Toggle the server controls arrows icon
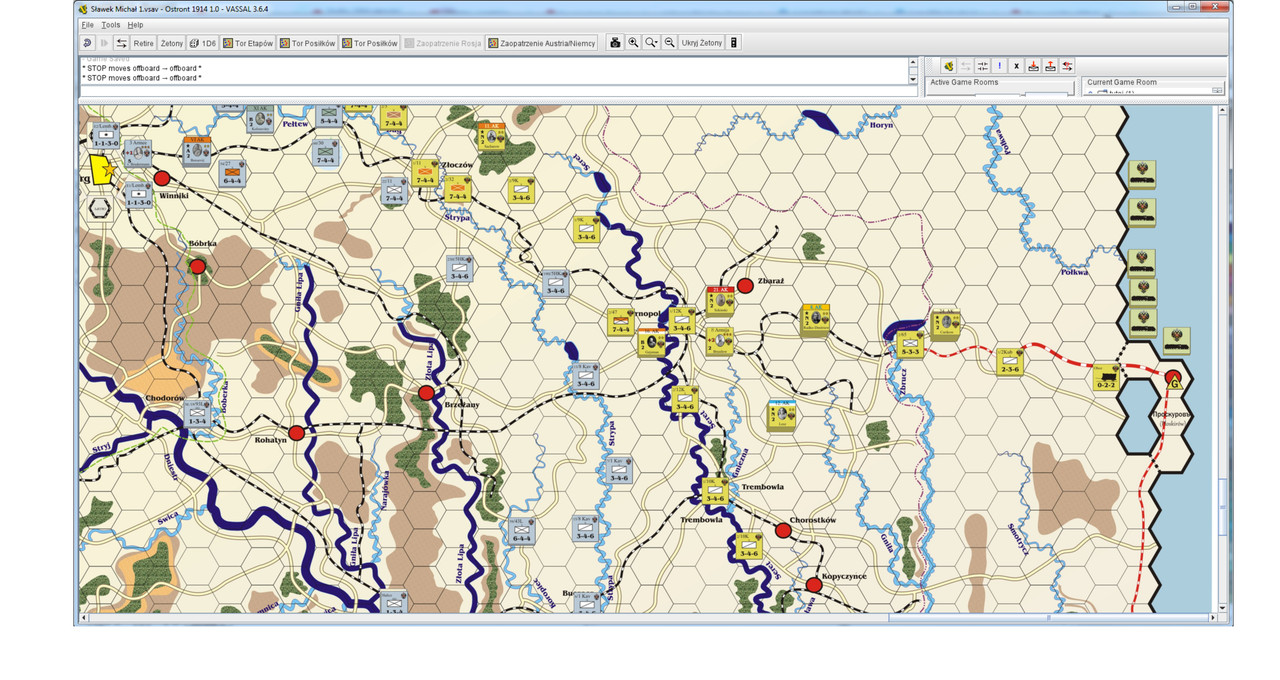The image size is (1280, 680). coord(121,43)
